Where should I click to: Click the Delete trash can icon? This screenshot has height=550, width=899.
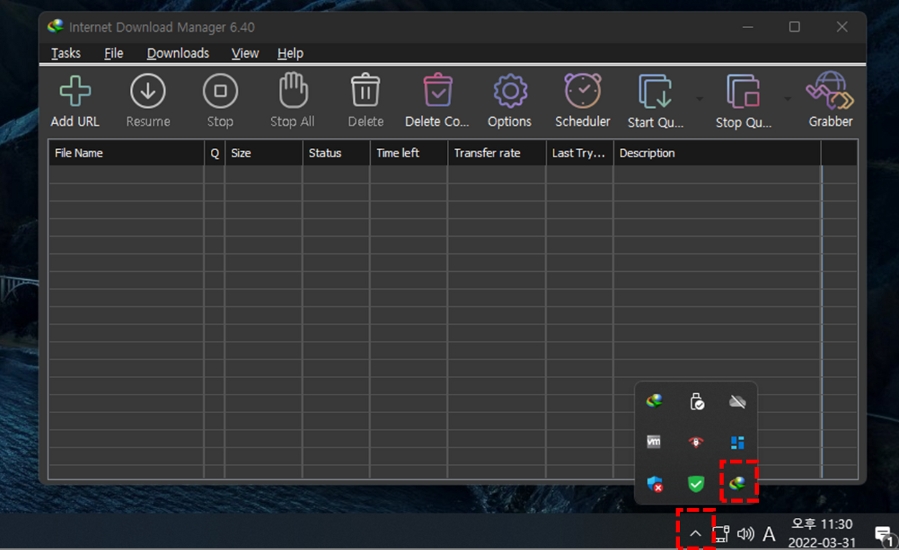[365, 100]
